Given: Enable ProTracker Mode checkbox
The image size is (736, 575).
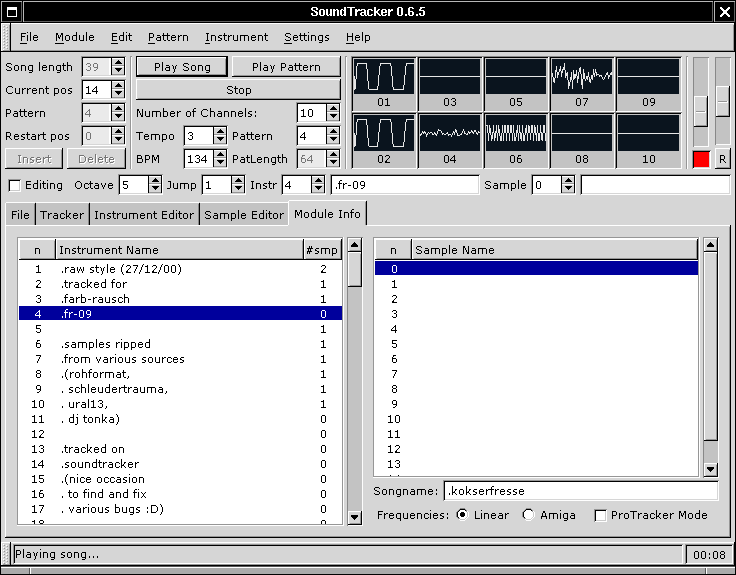Looking at the screenshot, I should pos(600,515).
